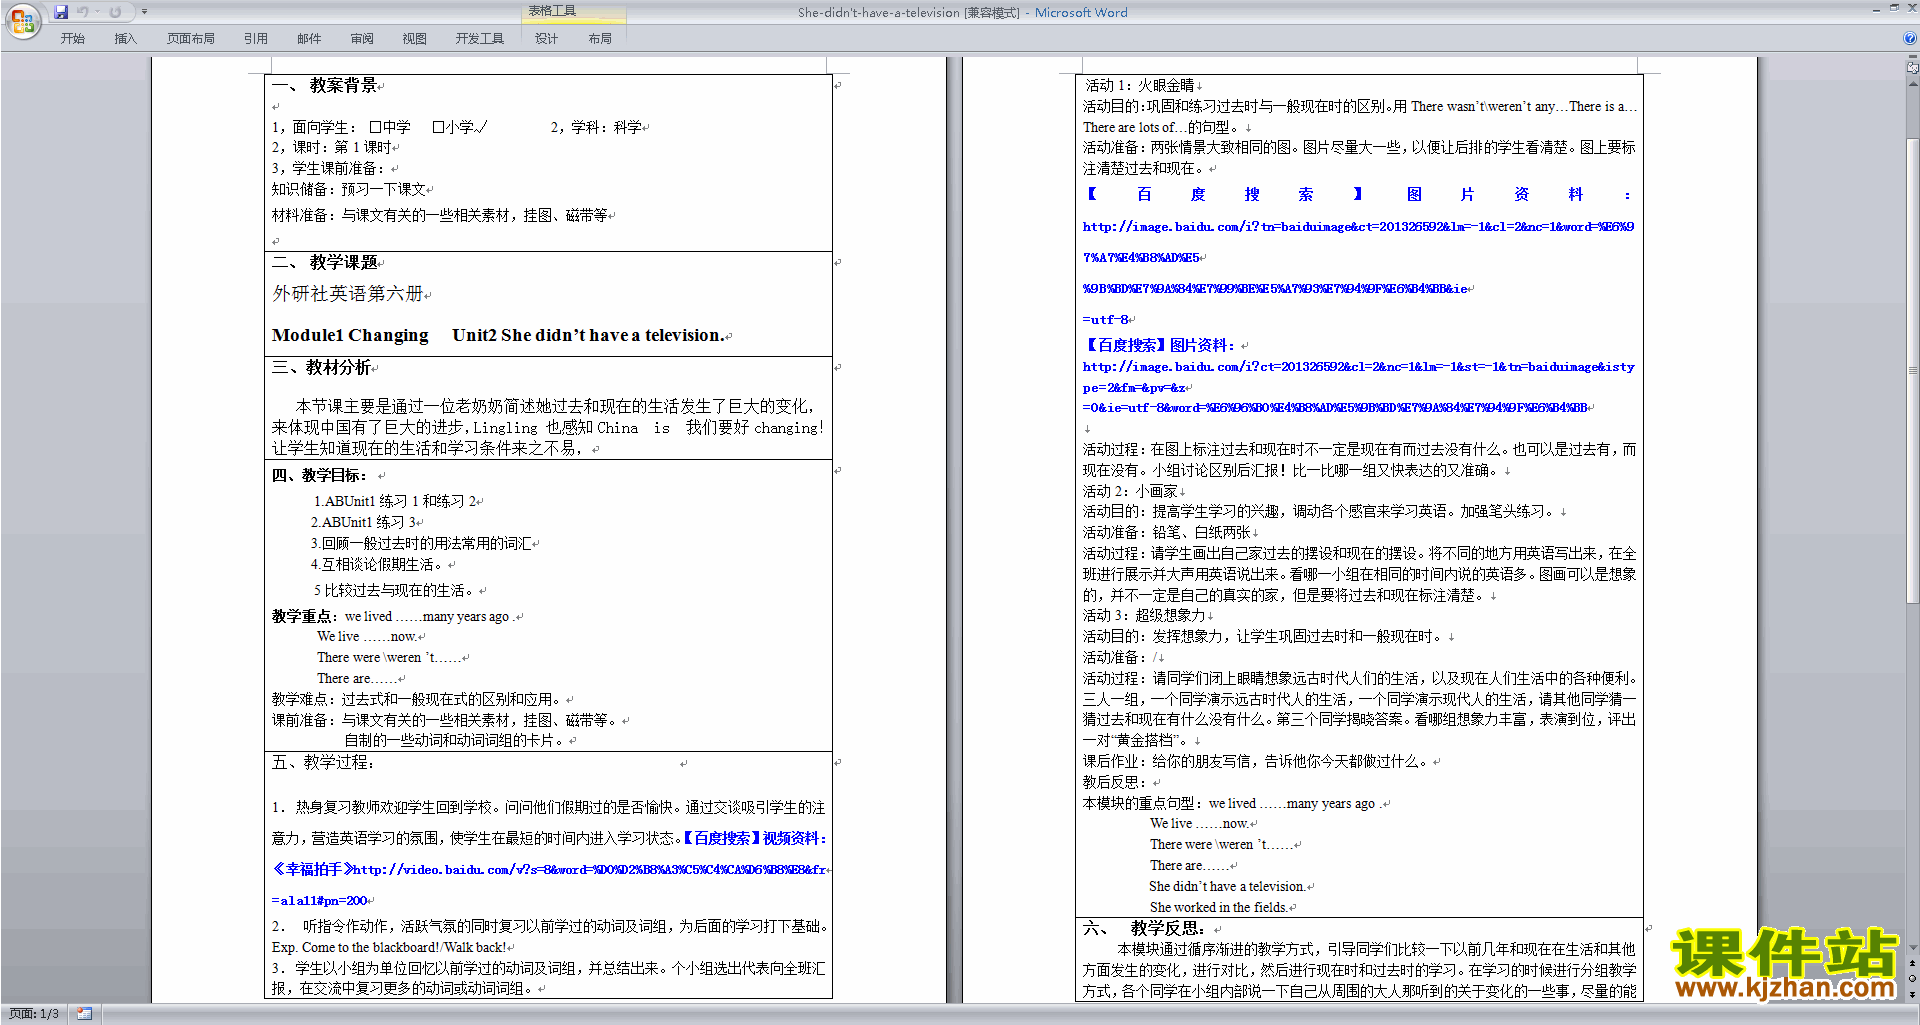Image resolution: width=1920 pixels, height=1025 pixels.
Task: Click the line 活动 2: 小画家
Action: pyautogui.click(x=1130, y=492)
